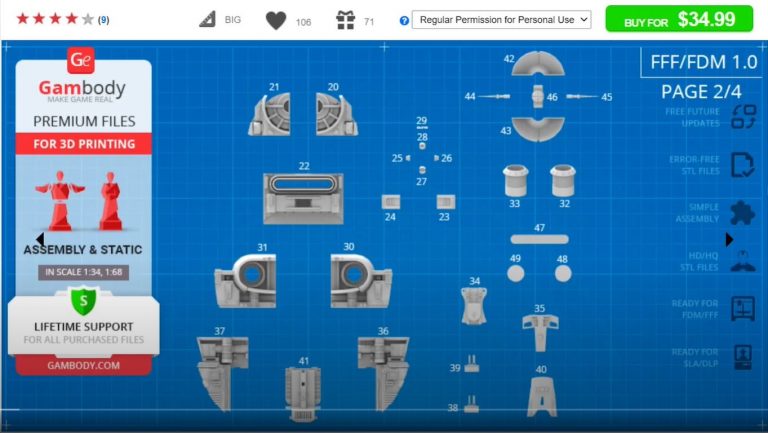Image resolution: width=768 pixels, height=433 pixels.
Task: Click the gift box icon
Action: coord(345,20)
